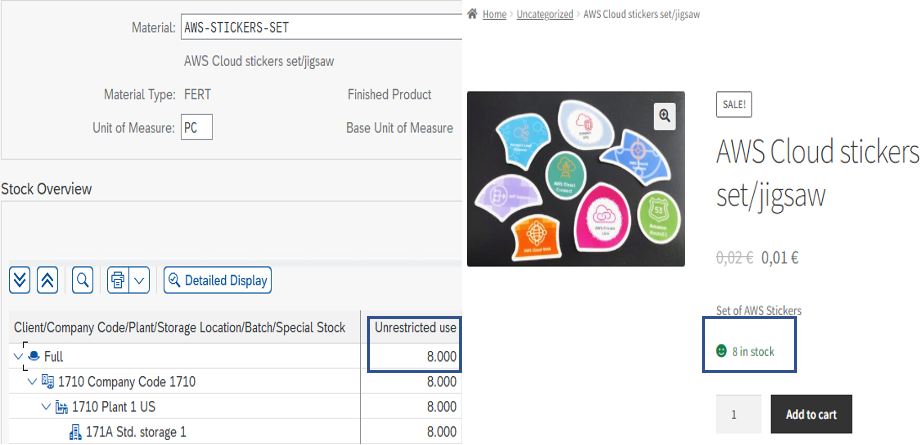The width and height of the screenshot is (924, 445).
Task: Open the Uncategorized breadcrumb link
Action: [x=544, y=14]
